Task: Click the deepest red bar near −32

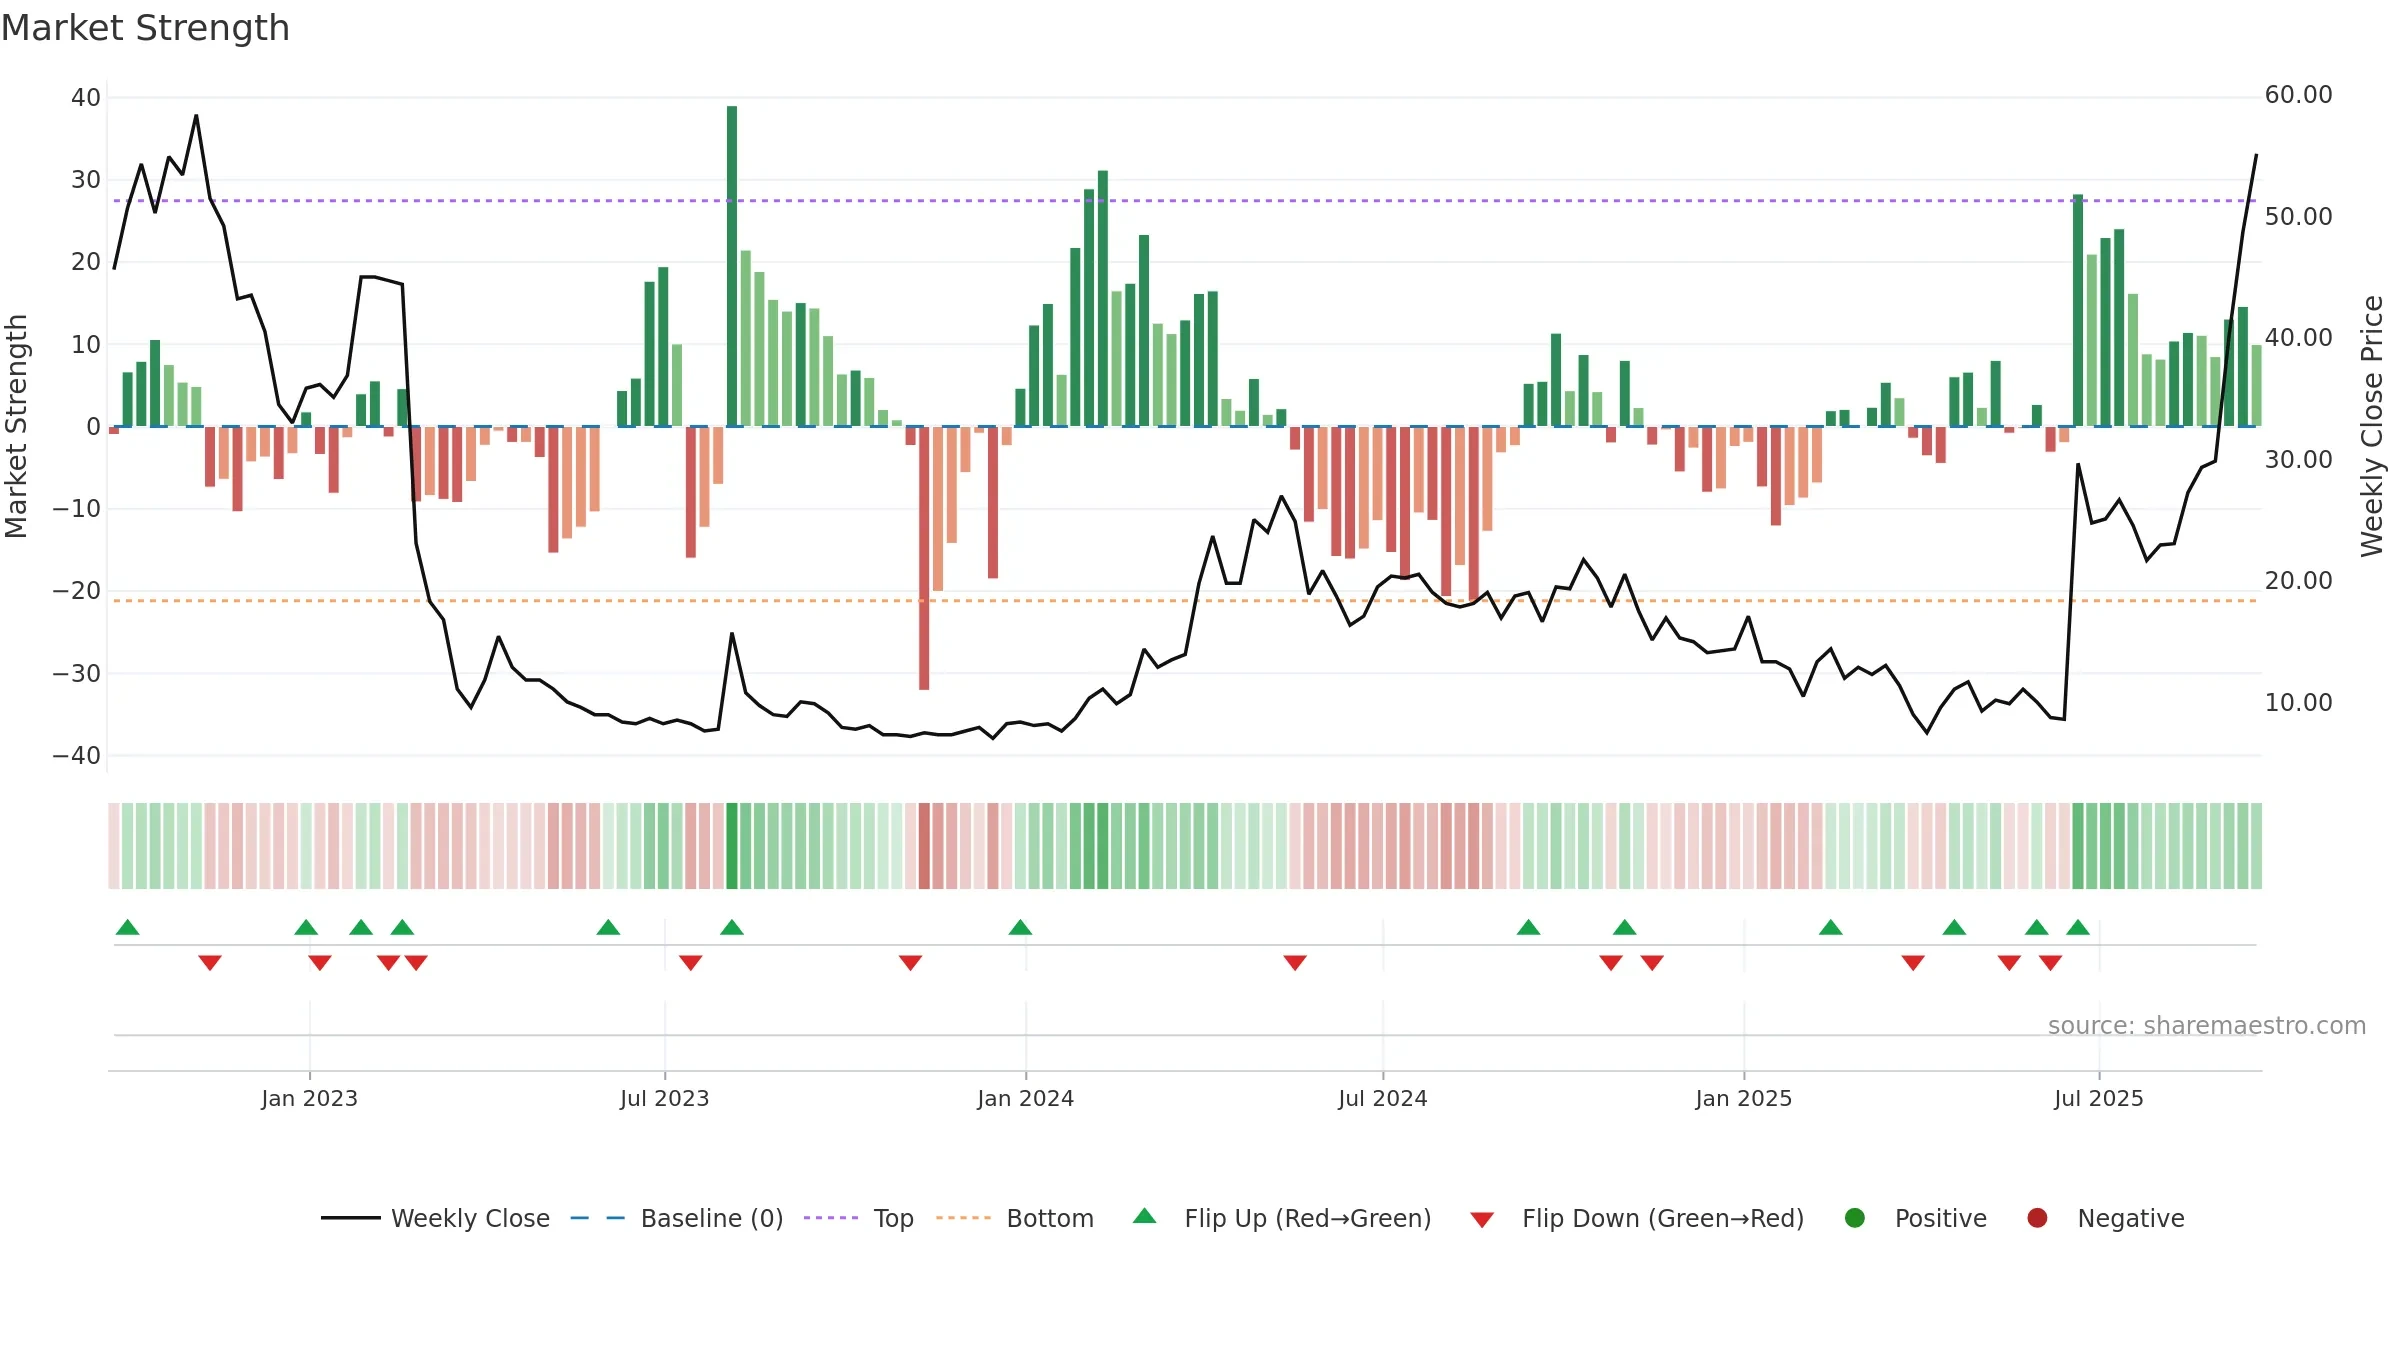Action: click(924, 558)
